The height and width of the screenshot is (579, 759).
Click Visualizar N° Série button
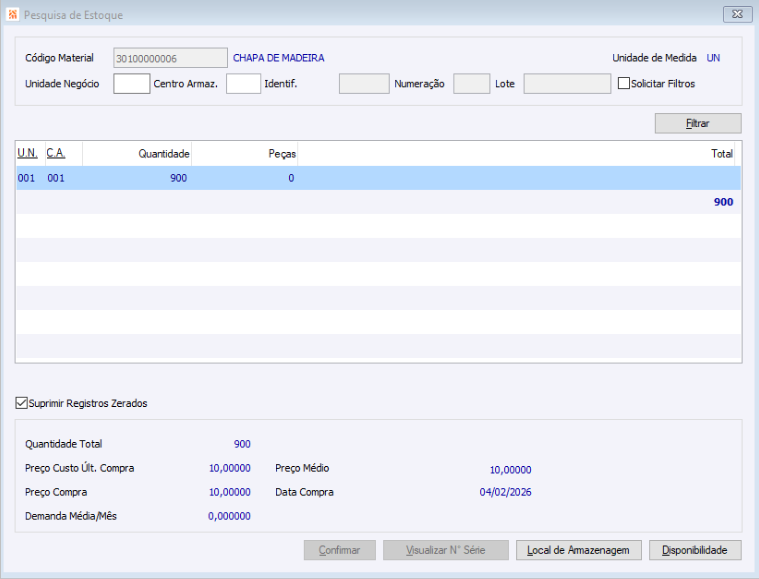coord(445,550)
